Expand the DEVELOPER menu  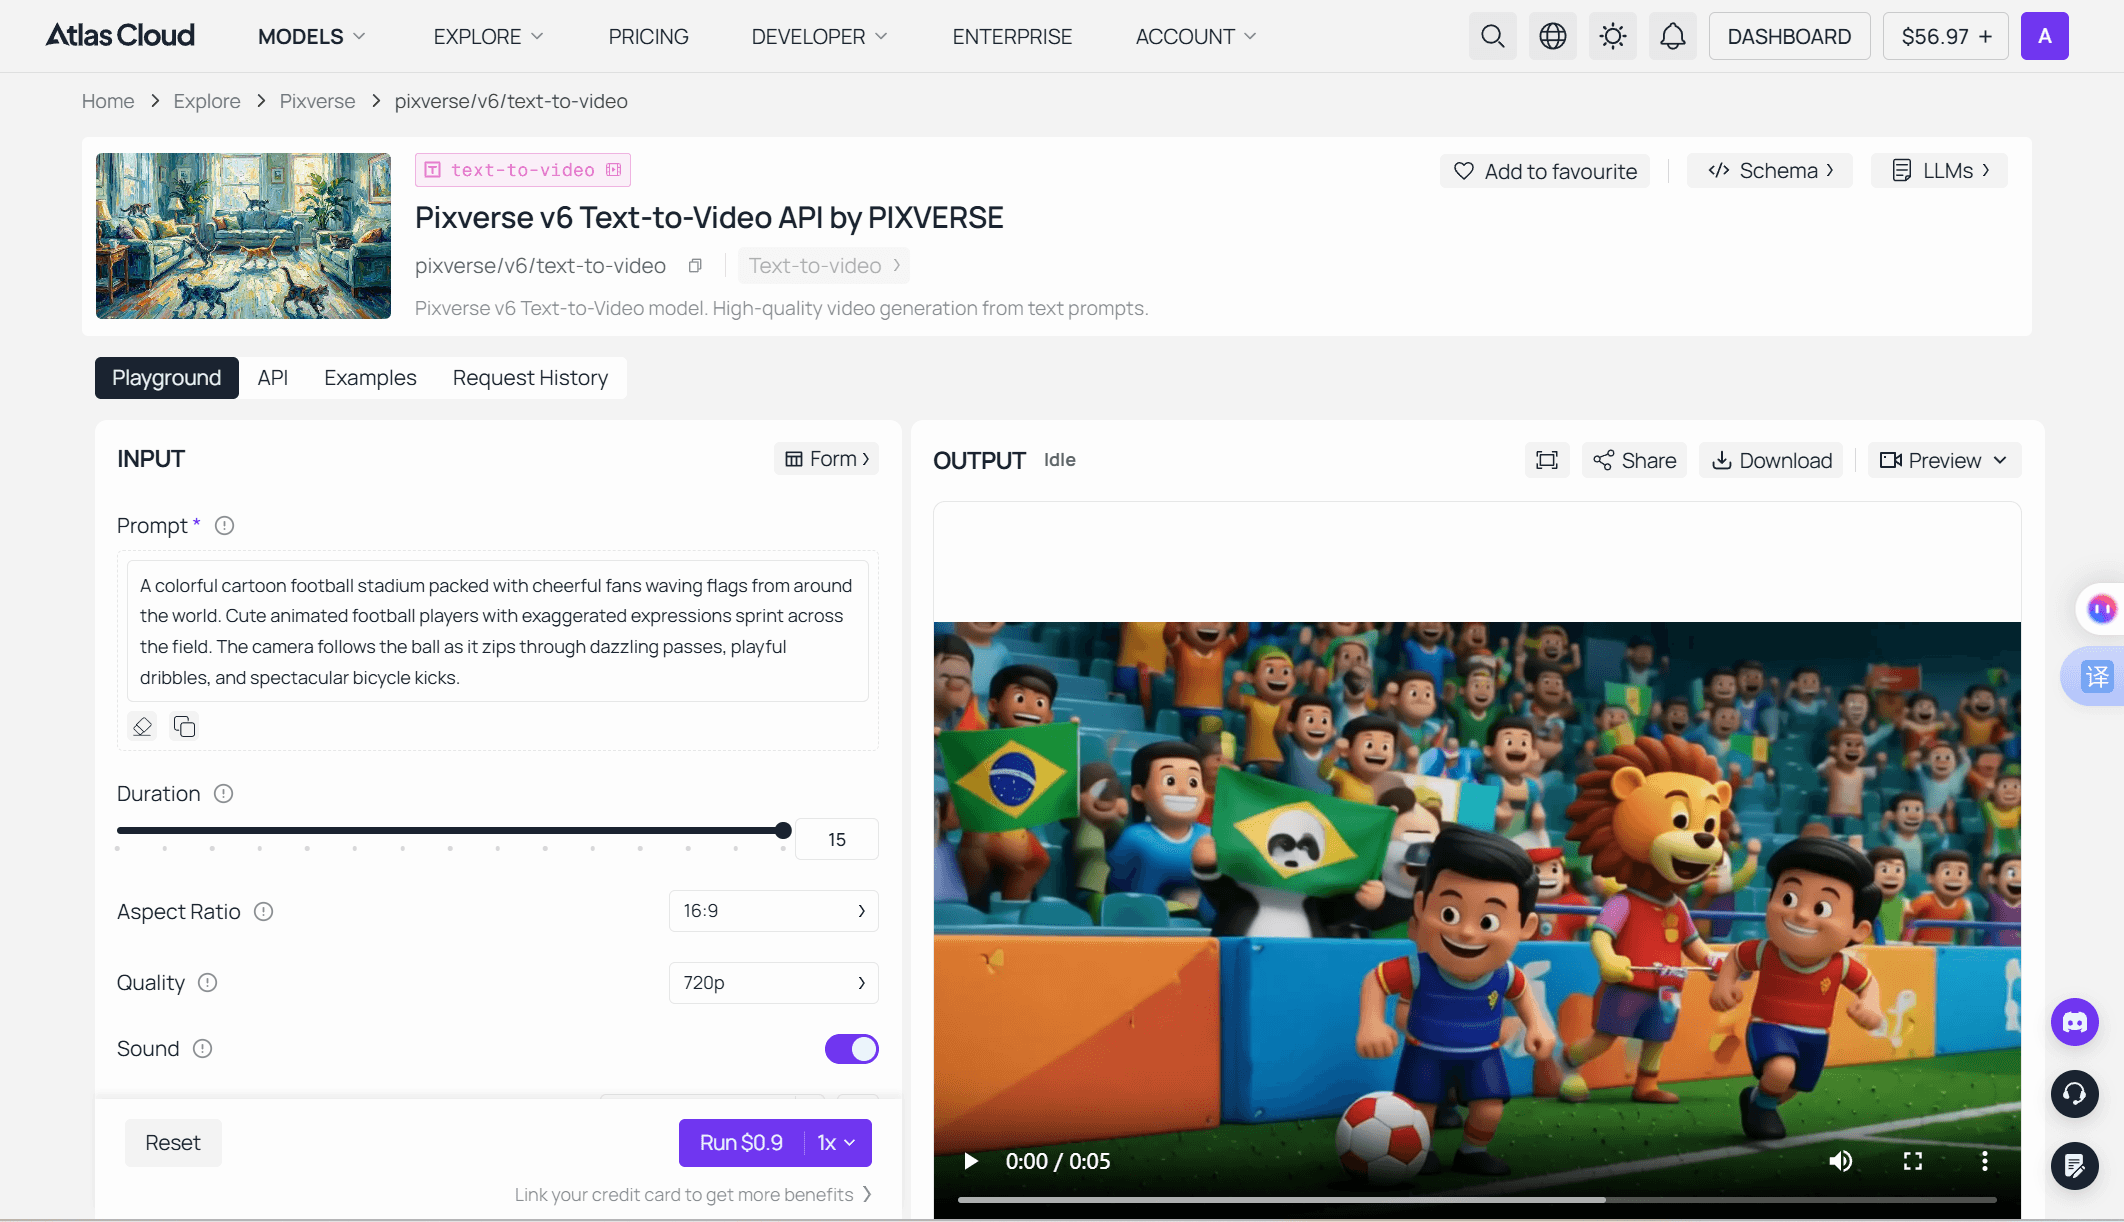click(x=819, y=37)
